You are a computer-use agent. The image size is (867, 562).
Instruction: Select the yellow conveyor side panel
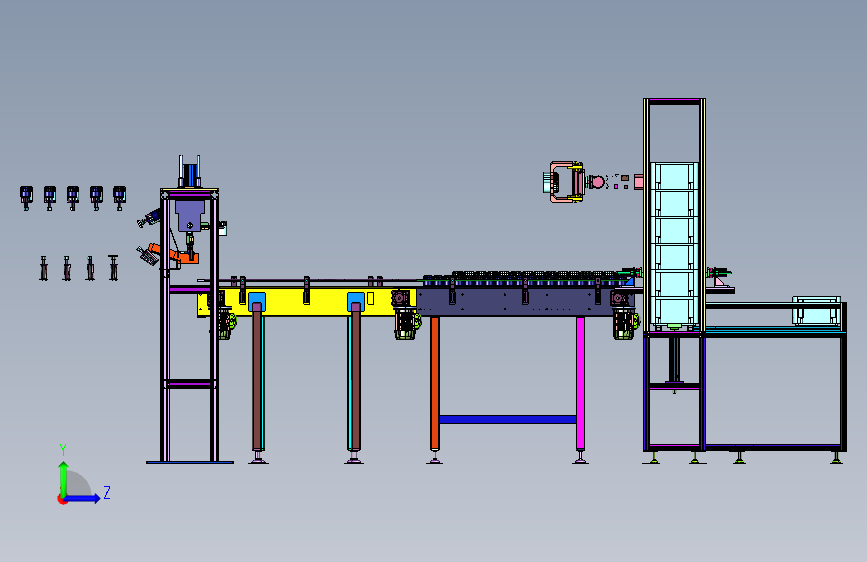point(307,302)
